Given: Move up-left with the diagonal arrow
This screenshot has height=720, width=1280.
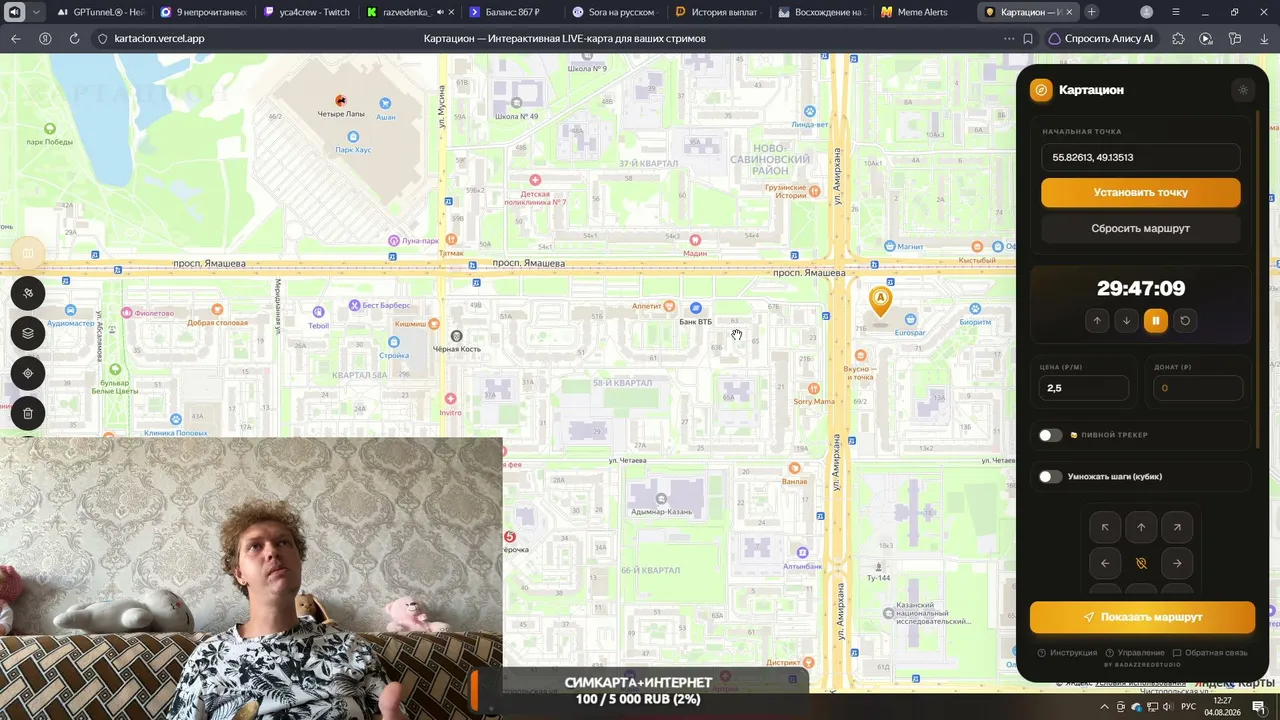Looking at the screenshot, I should tap(1105, 527).
